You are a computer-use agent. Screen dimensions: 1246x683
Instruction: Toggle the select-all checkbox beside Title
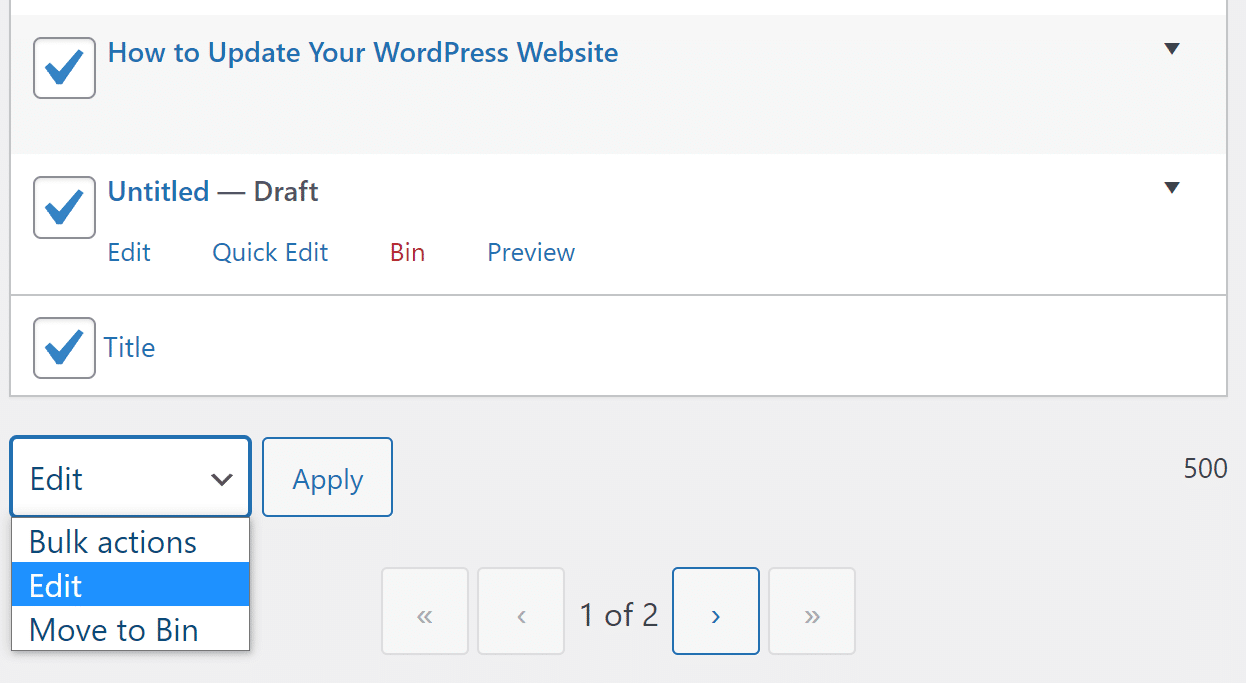(x=64, y=347)
